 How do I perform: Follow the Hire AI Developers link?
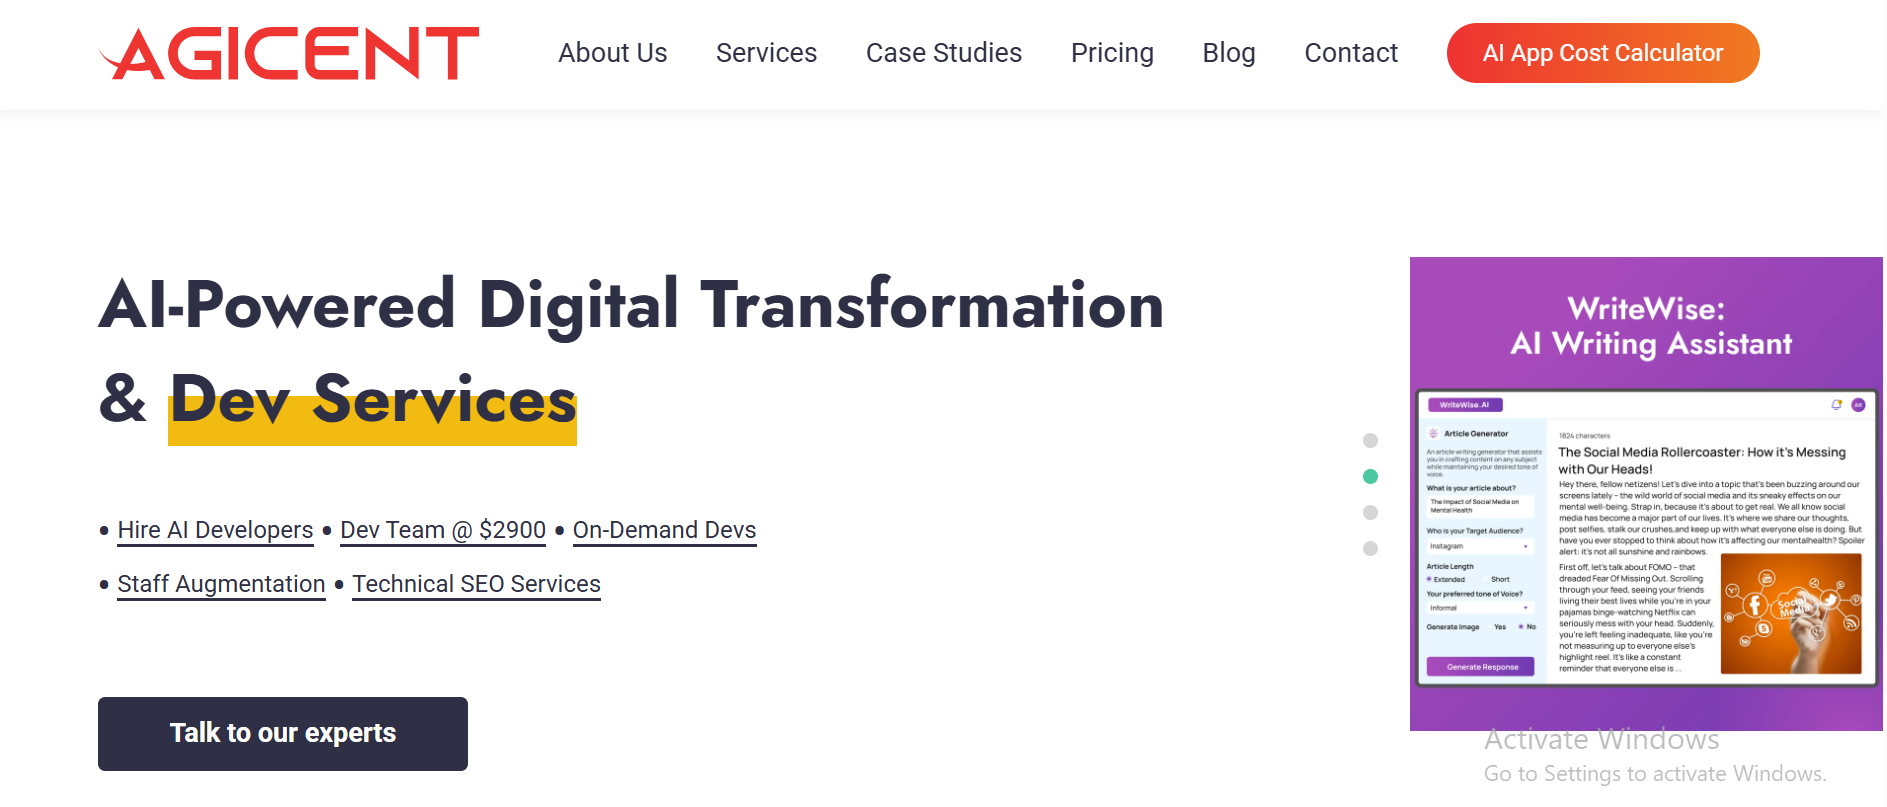click(x=215, y=530)
